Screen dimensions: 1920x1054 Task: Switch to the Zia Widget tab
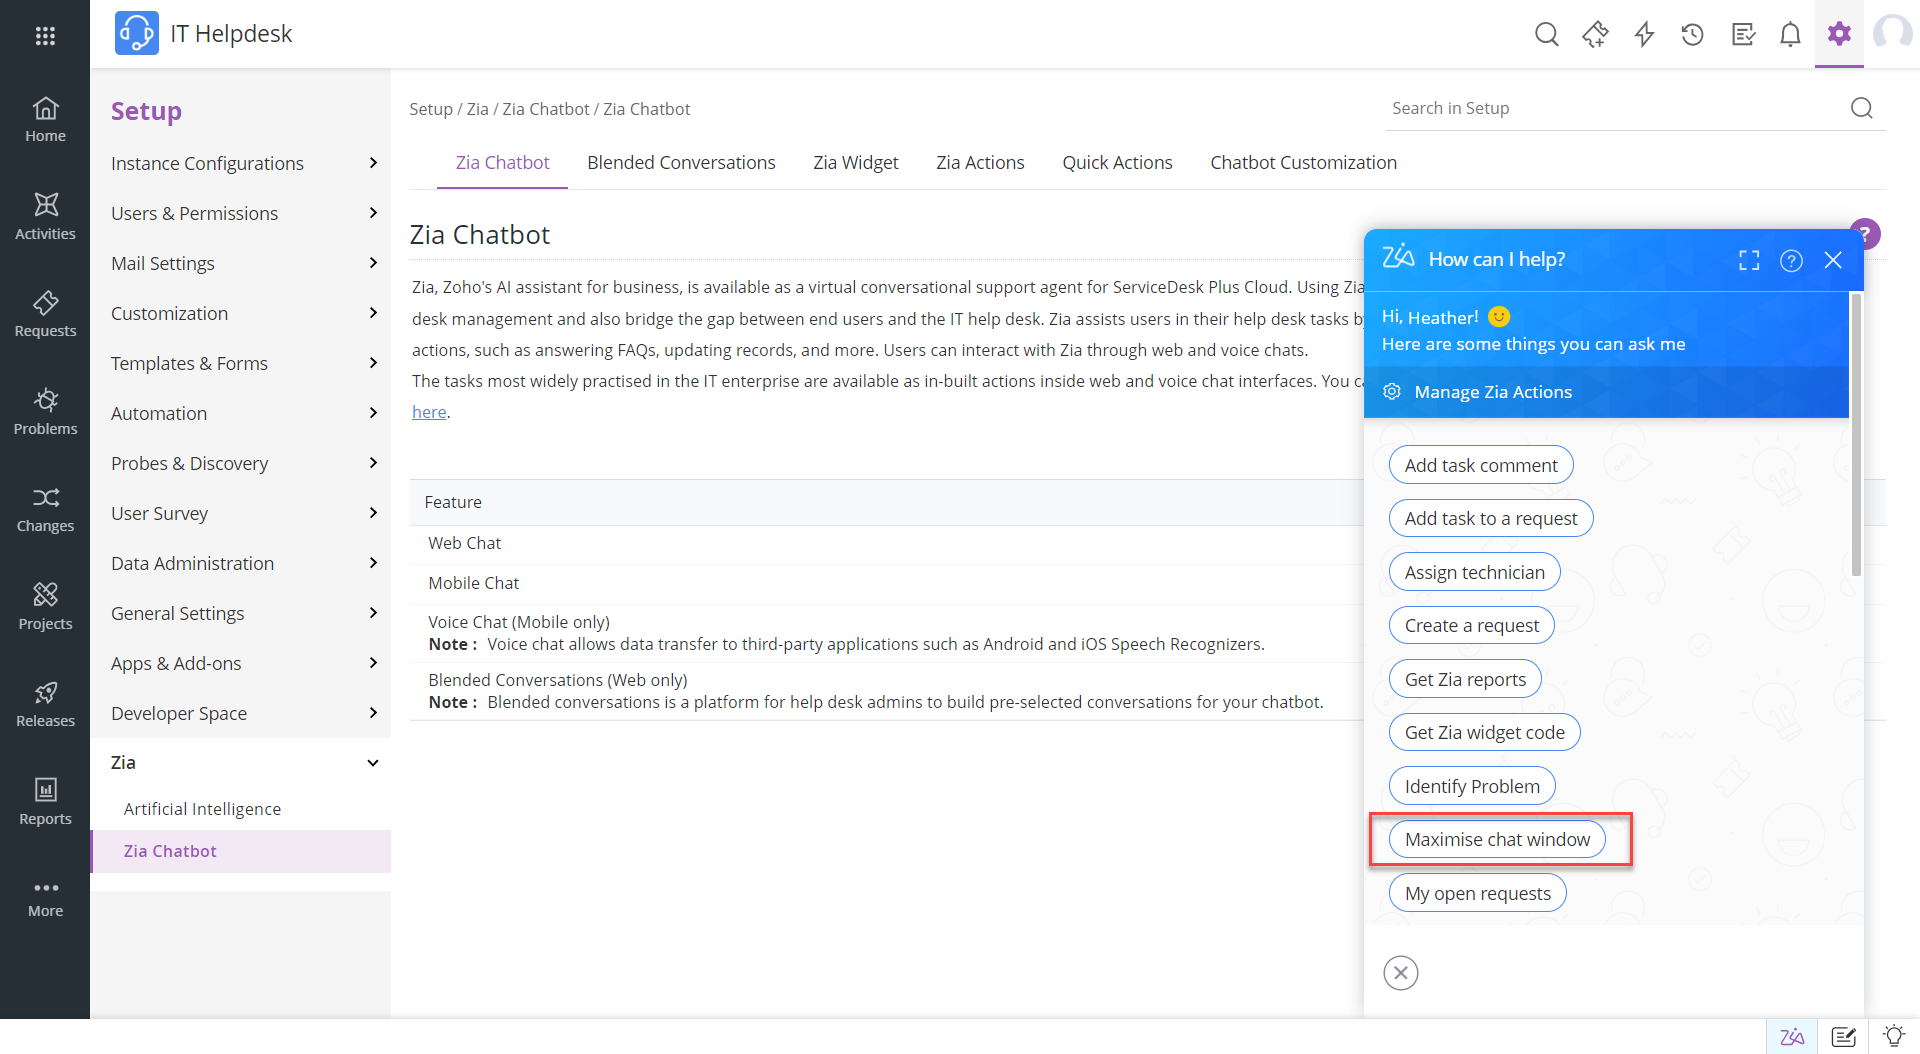pos(855,162)
